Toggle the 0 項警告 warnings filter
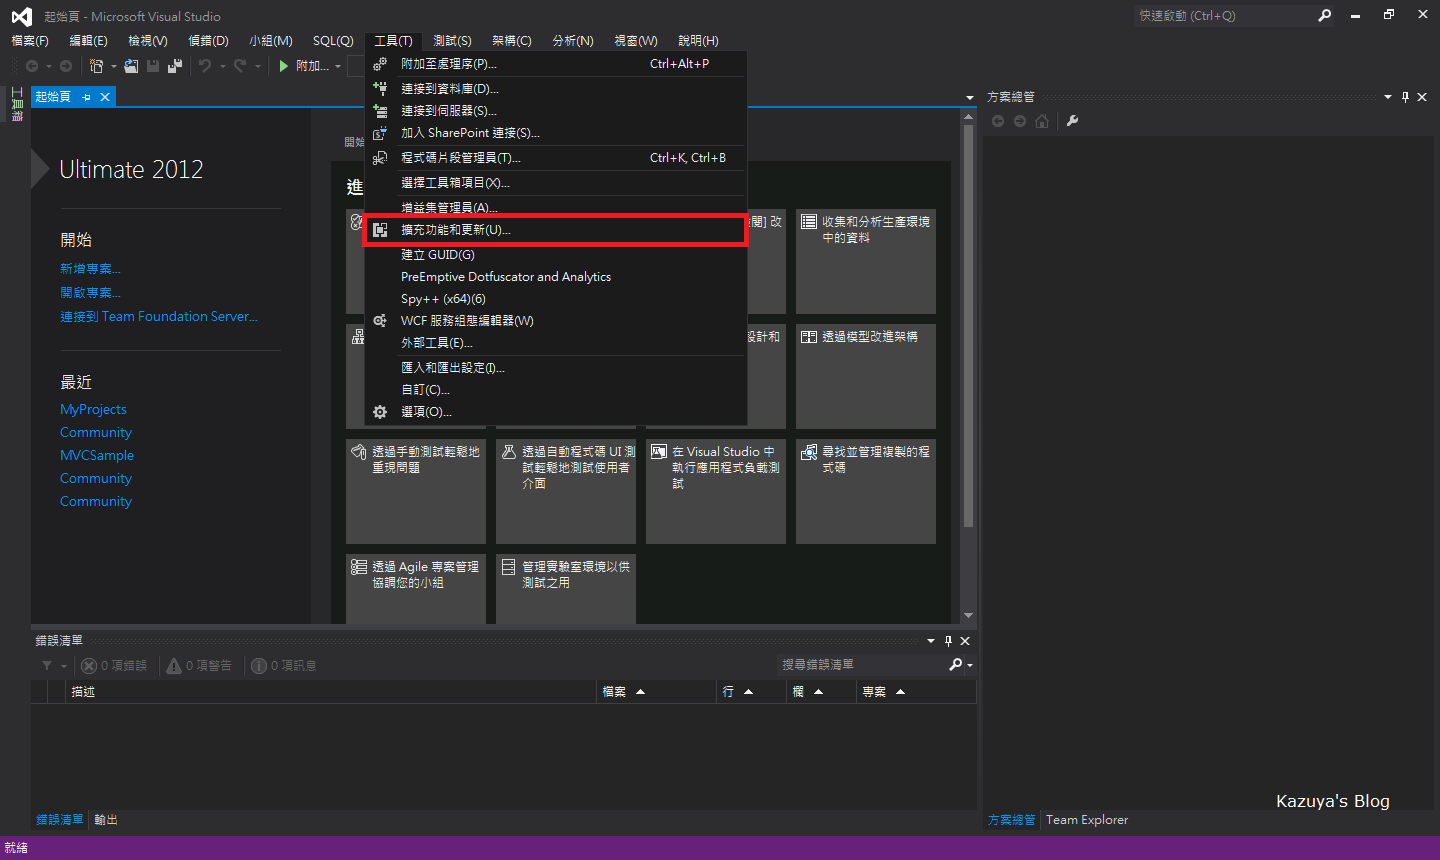The height and width of the screenshot is (860, 1440). [x=199, y=665]
